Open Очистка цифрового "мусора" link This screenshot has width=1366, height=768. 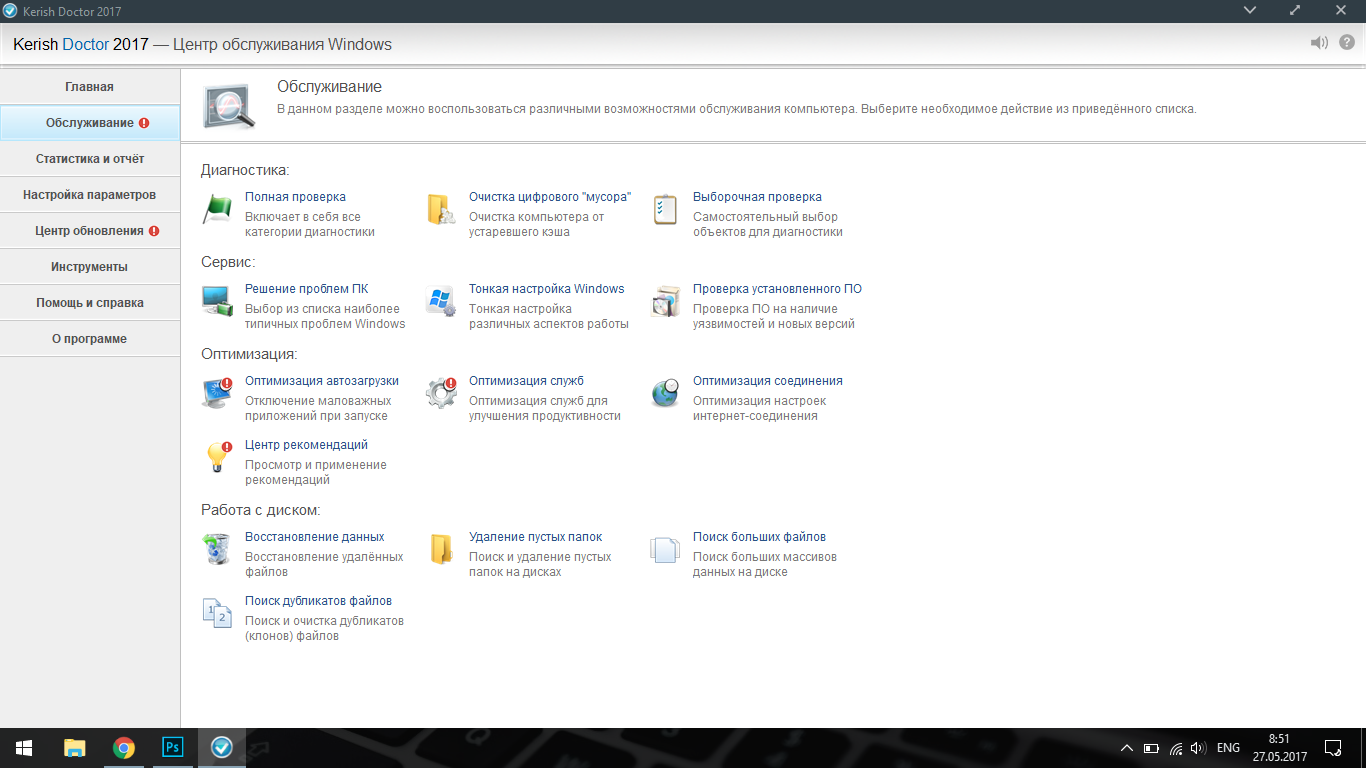click(550, 197)
